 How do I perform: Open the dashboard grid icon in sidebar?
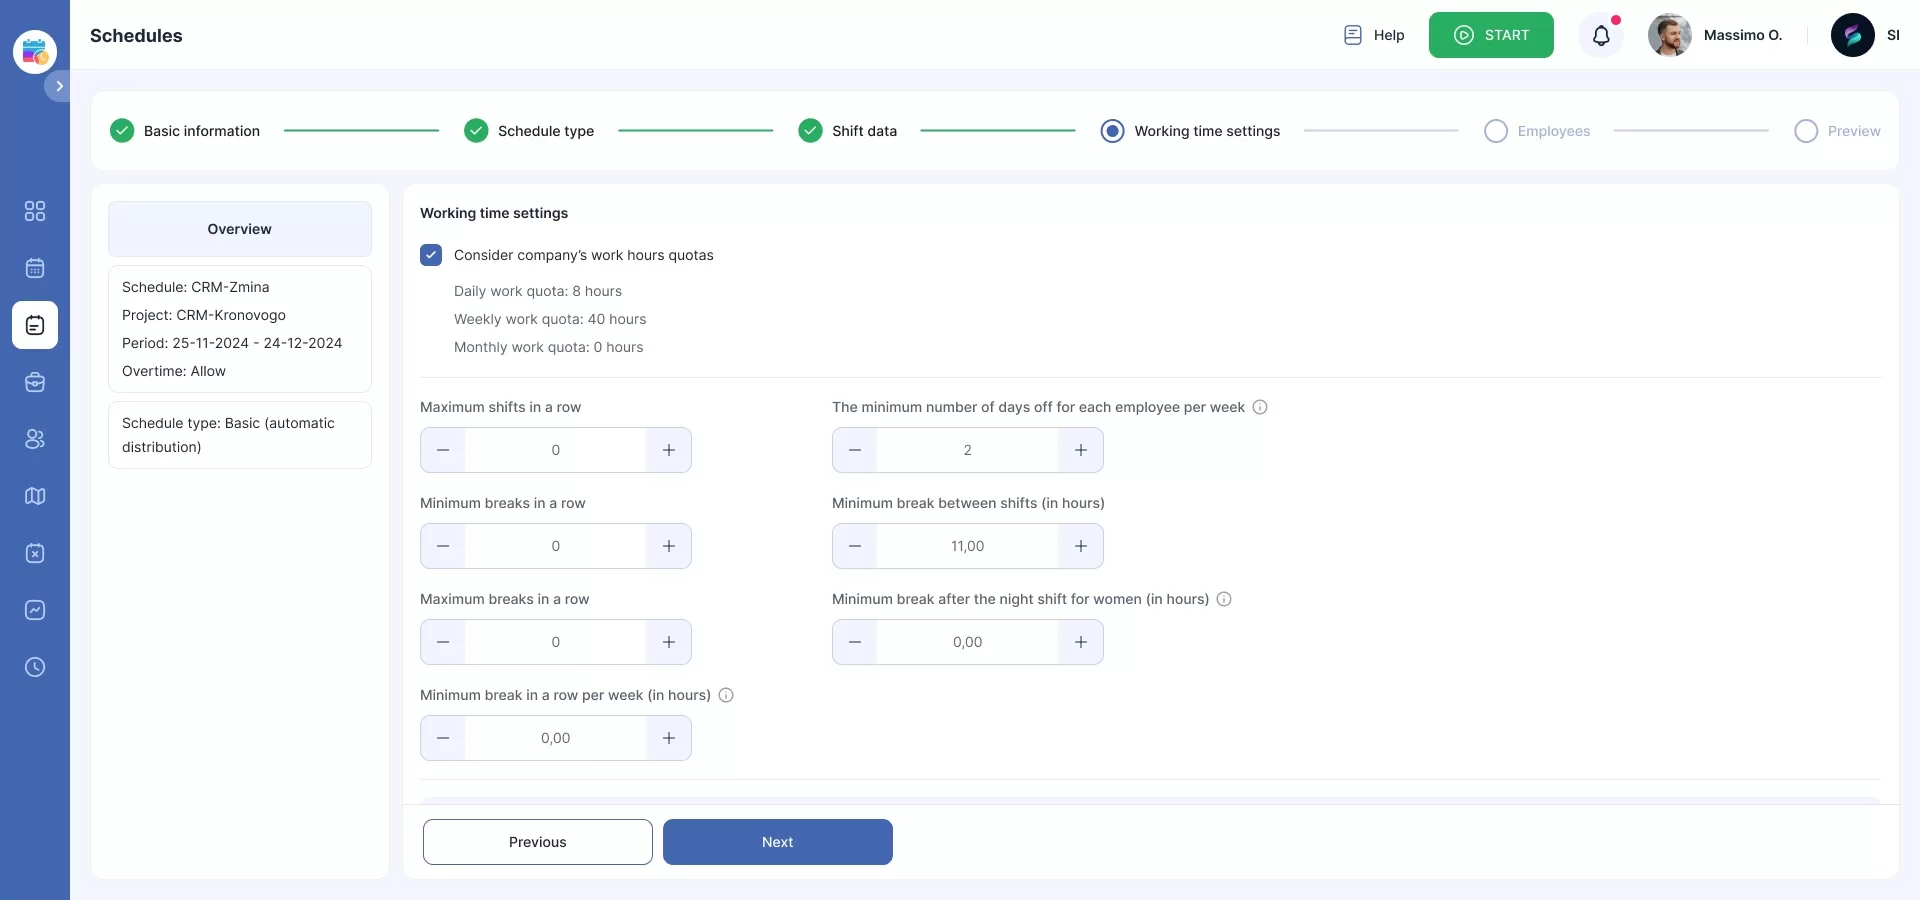(x=35, y=211)
